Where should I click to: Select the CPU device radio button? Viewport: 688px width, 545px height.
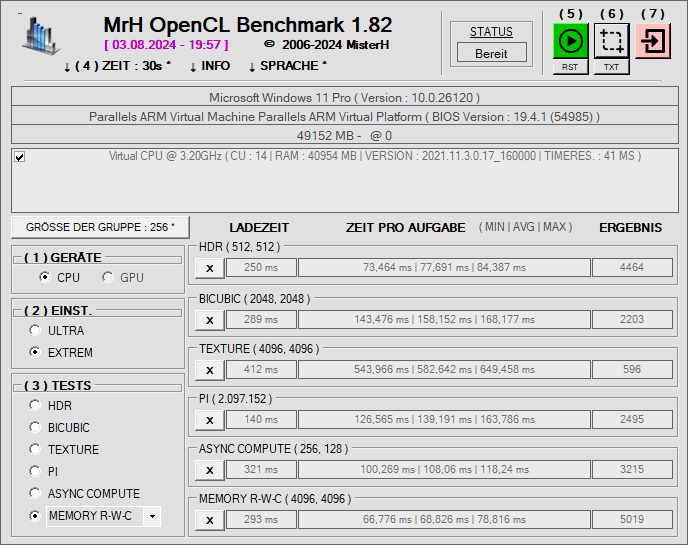click(45, 277)
